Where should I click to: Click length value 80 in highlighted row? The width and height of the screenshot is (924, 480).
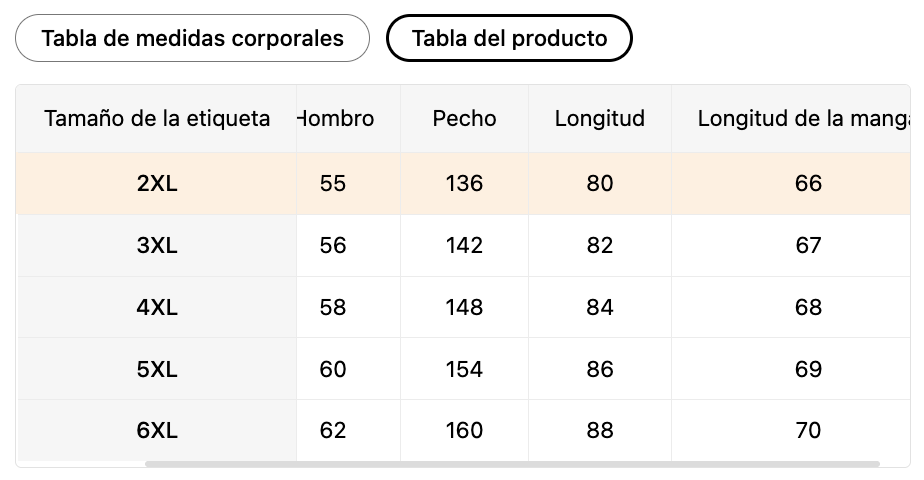pos(600,184)
